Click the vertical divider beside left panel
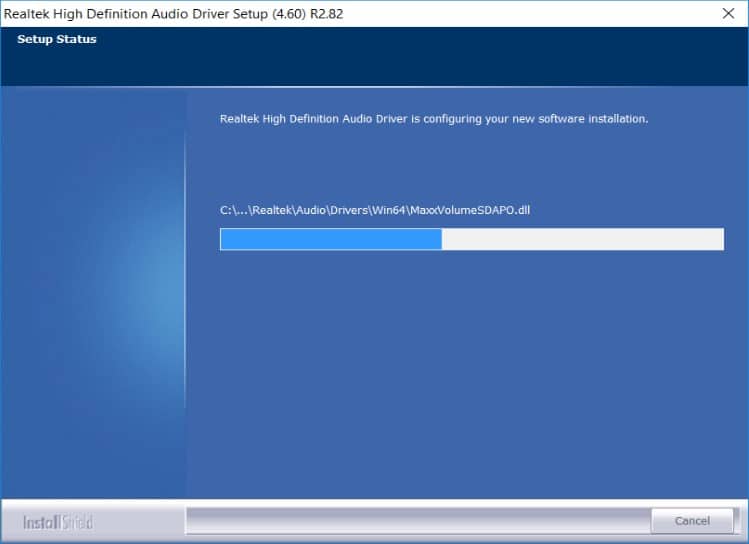749x544 pixels. click(185, 290)
